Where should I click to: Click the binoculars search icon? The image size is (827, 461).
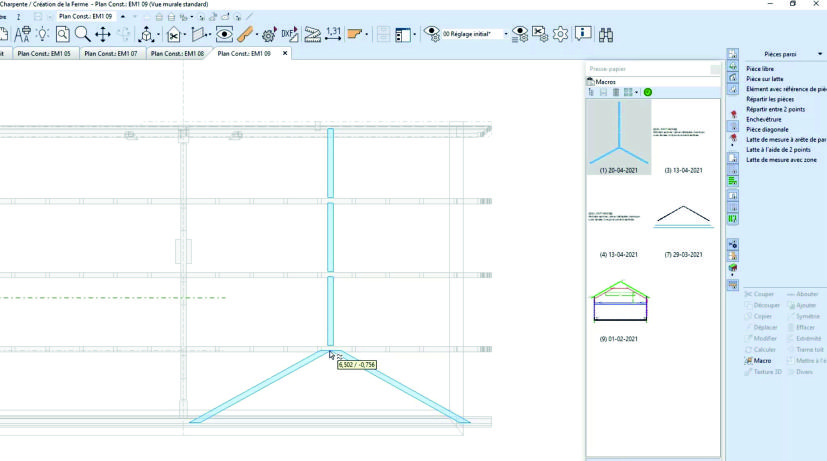coord(606,34)
